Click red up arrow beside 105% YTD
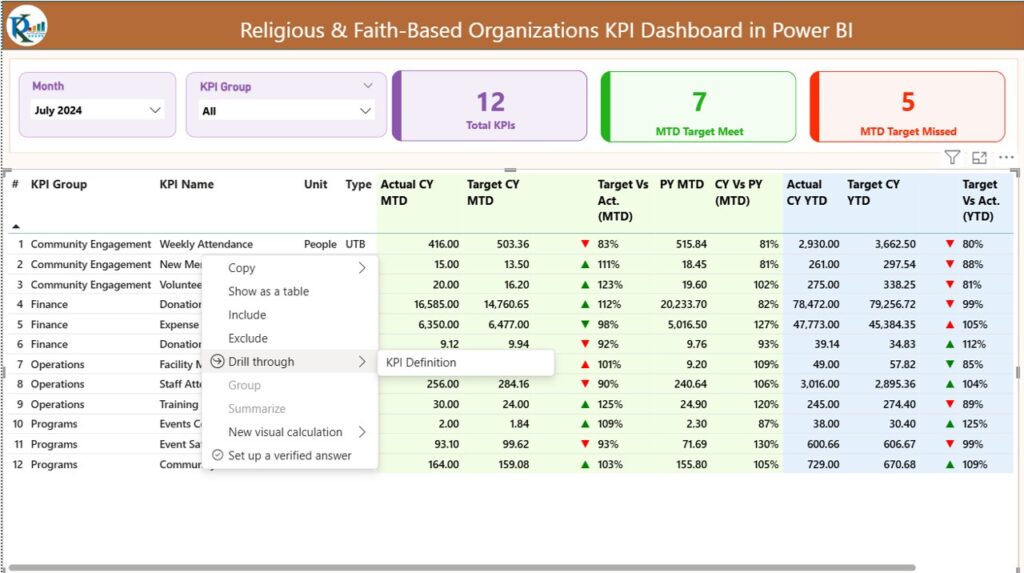The height and width of the screenshot is (573, 1024). tap(950, 324)
